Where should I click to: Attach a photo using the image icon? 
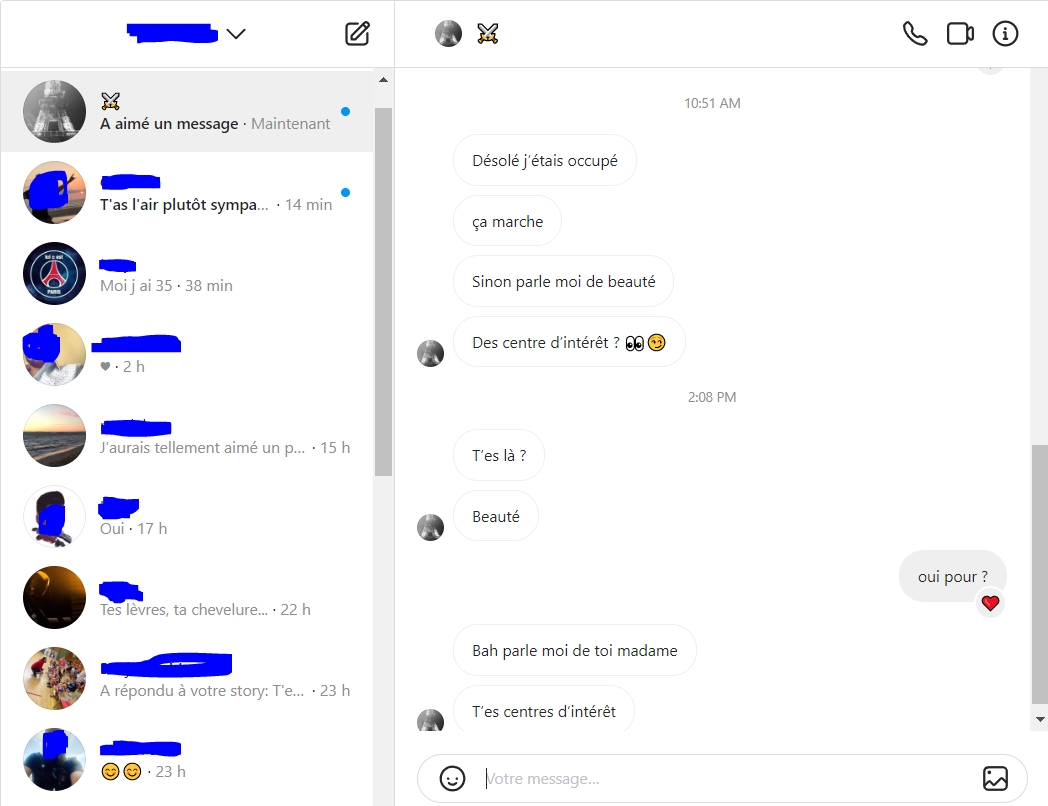coord(995,779)
